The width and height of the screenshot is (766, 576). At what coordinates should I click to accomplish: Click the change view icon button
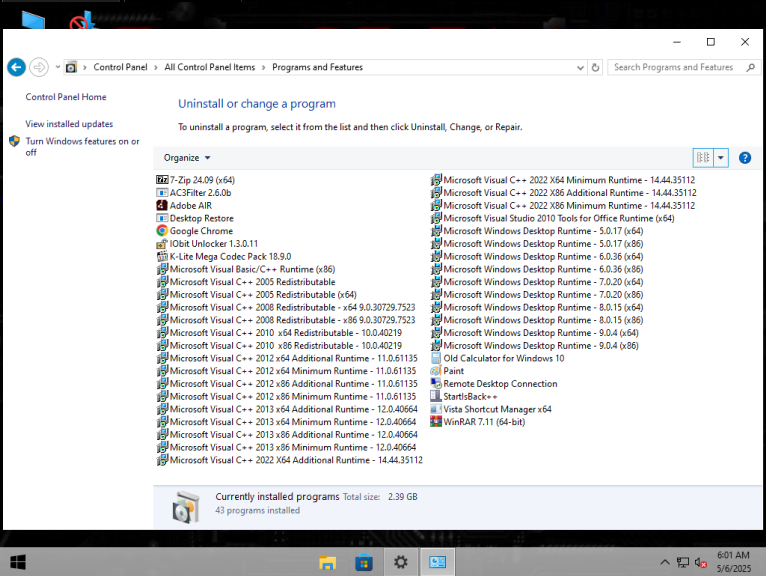click(703, 158)
